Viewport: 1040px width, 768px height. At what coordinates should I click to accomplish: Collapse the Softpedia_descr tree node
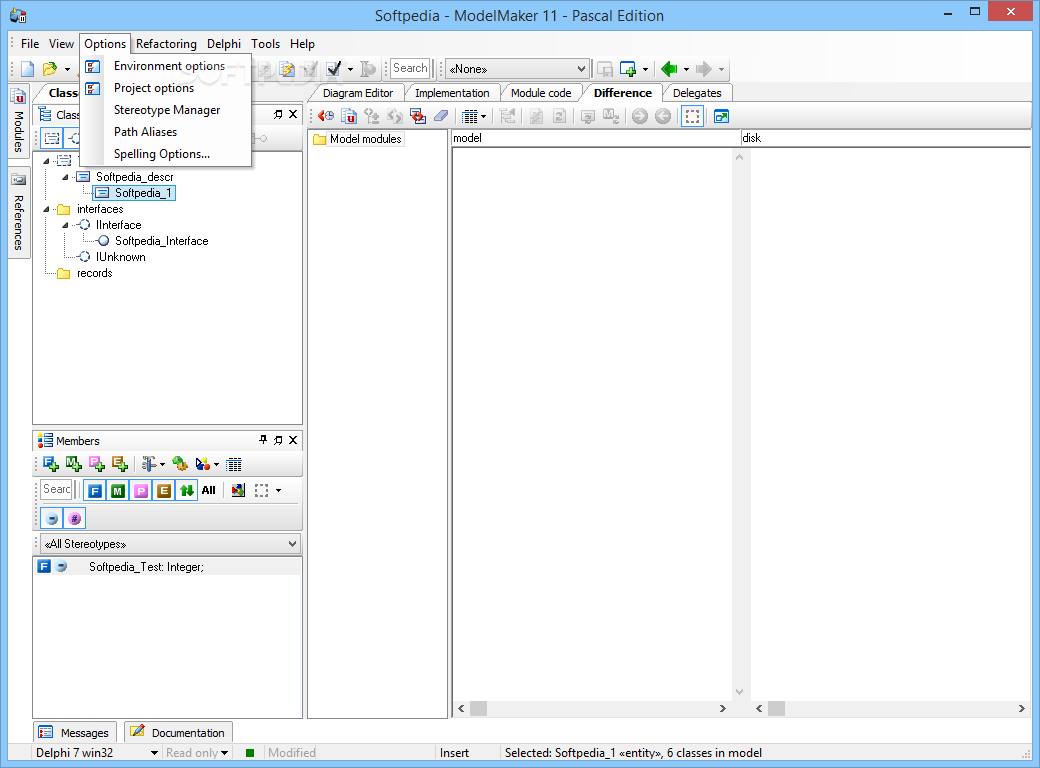coord(65,177)
